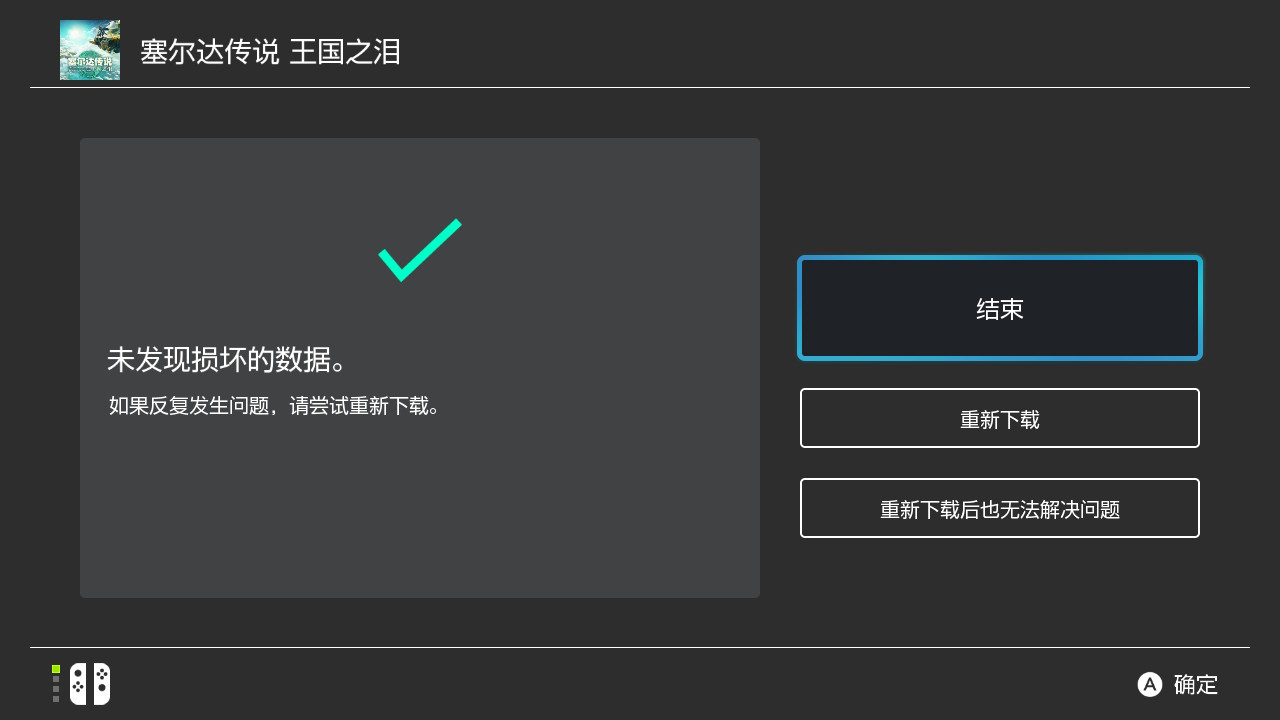This screenshot has height=720, width=1280.
Task: Click the third player indicator dot
Action: (x=56, y=689)
